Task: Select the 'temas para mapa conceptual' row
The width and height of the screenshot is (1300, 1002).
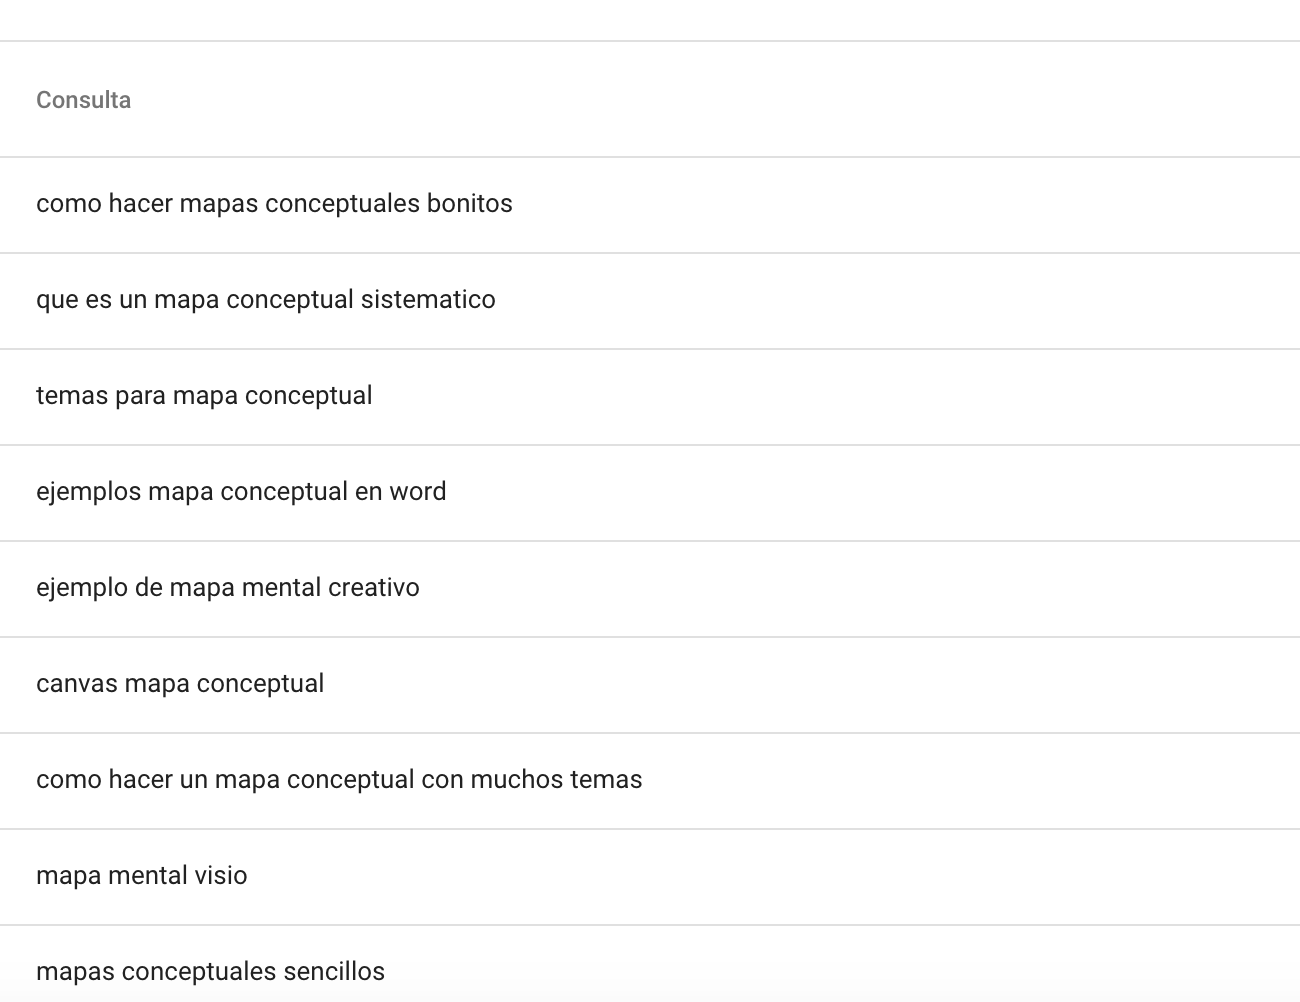Action: click(x=650, y=397)
